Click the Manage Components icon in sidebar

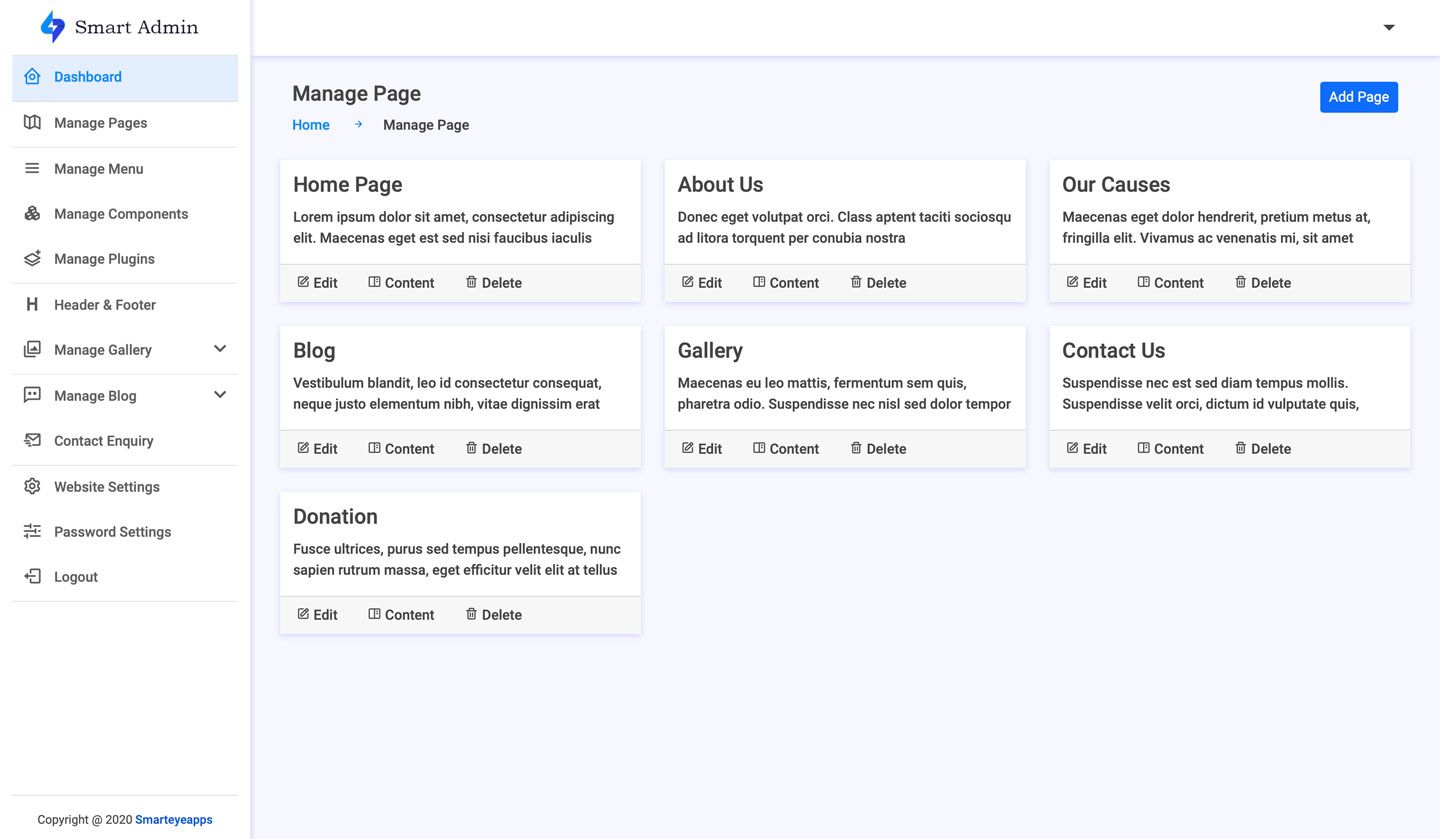(x=32, y=213)
